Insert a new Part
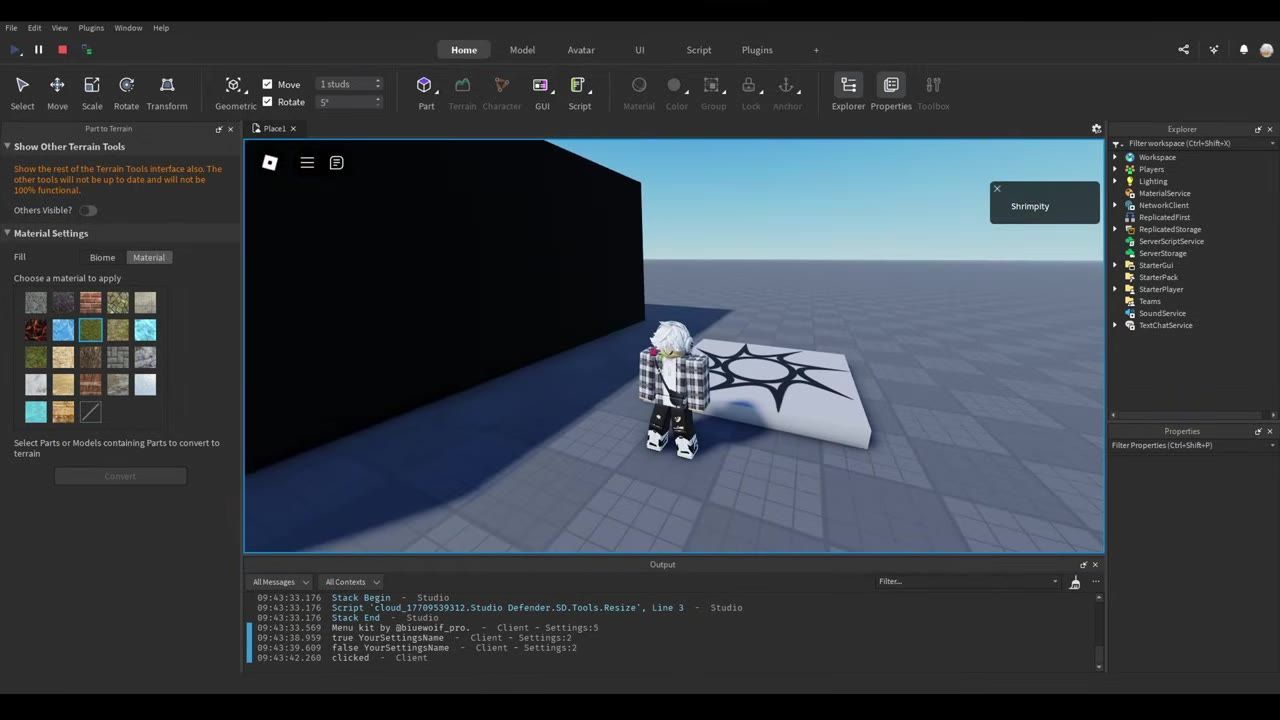The width and height of the screenshot is (1280, 720). pyautogui.click(x=426, y=93)
